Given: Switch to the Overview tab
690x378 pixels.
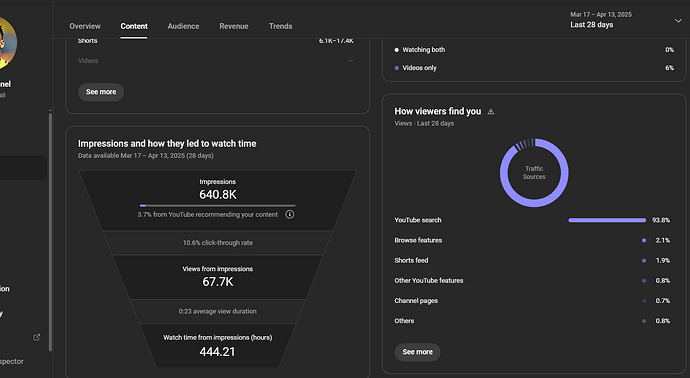Looking at the screenshot, I should [85, 26].
